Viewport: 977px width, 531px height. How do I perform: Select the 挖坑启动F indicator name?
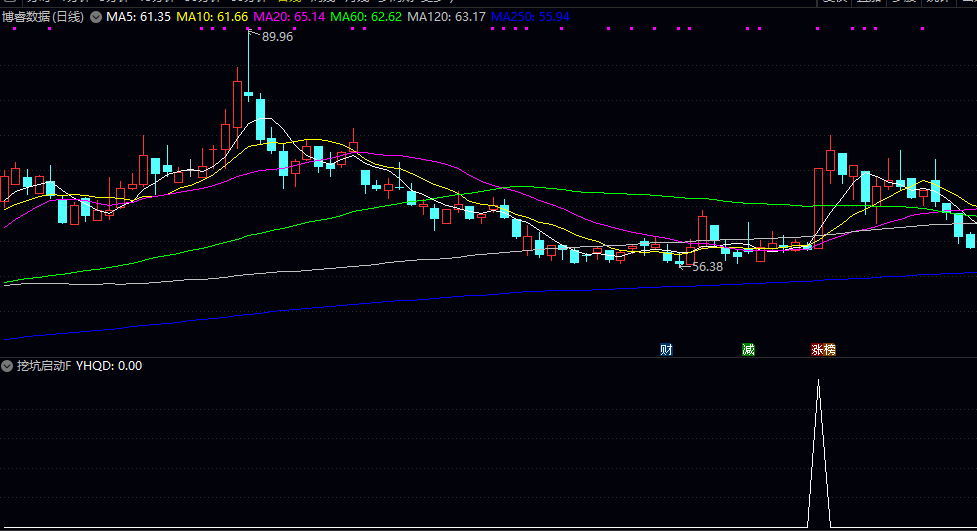click(44, 366)
